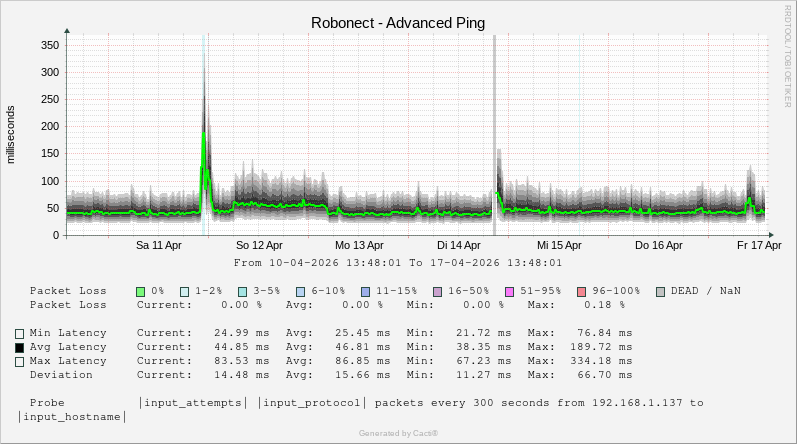Click the graph title Robonect - Advanced Ping
797x444 pixels.
[398, 22]
